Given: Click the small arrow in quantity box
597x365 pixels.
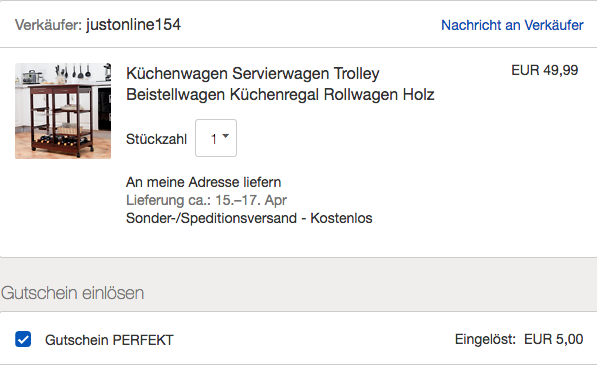Looking at the screenshot, I should click(225, 136).
